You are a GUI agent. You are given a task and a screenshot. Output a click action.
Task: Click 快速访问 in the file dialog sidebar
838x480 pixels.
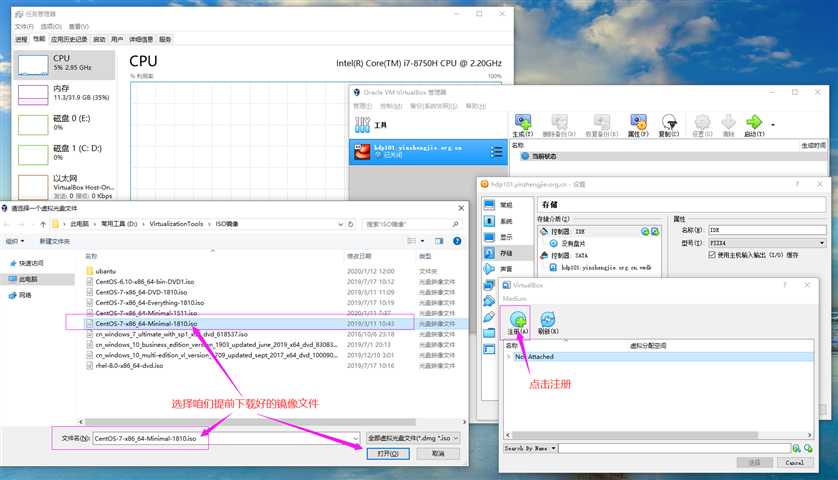tap(31, 263)
